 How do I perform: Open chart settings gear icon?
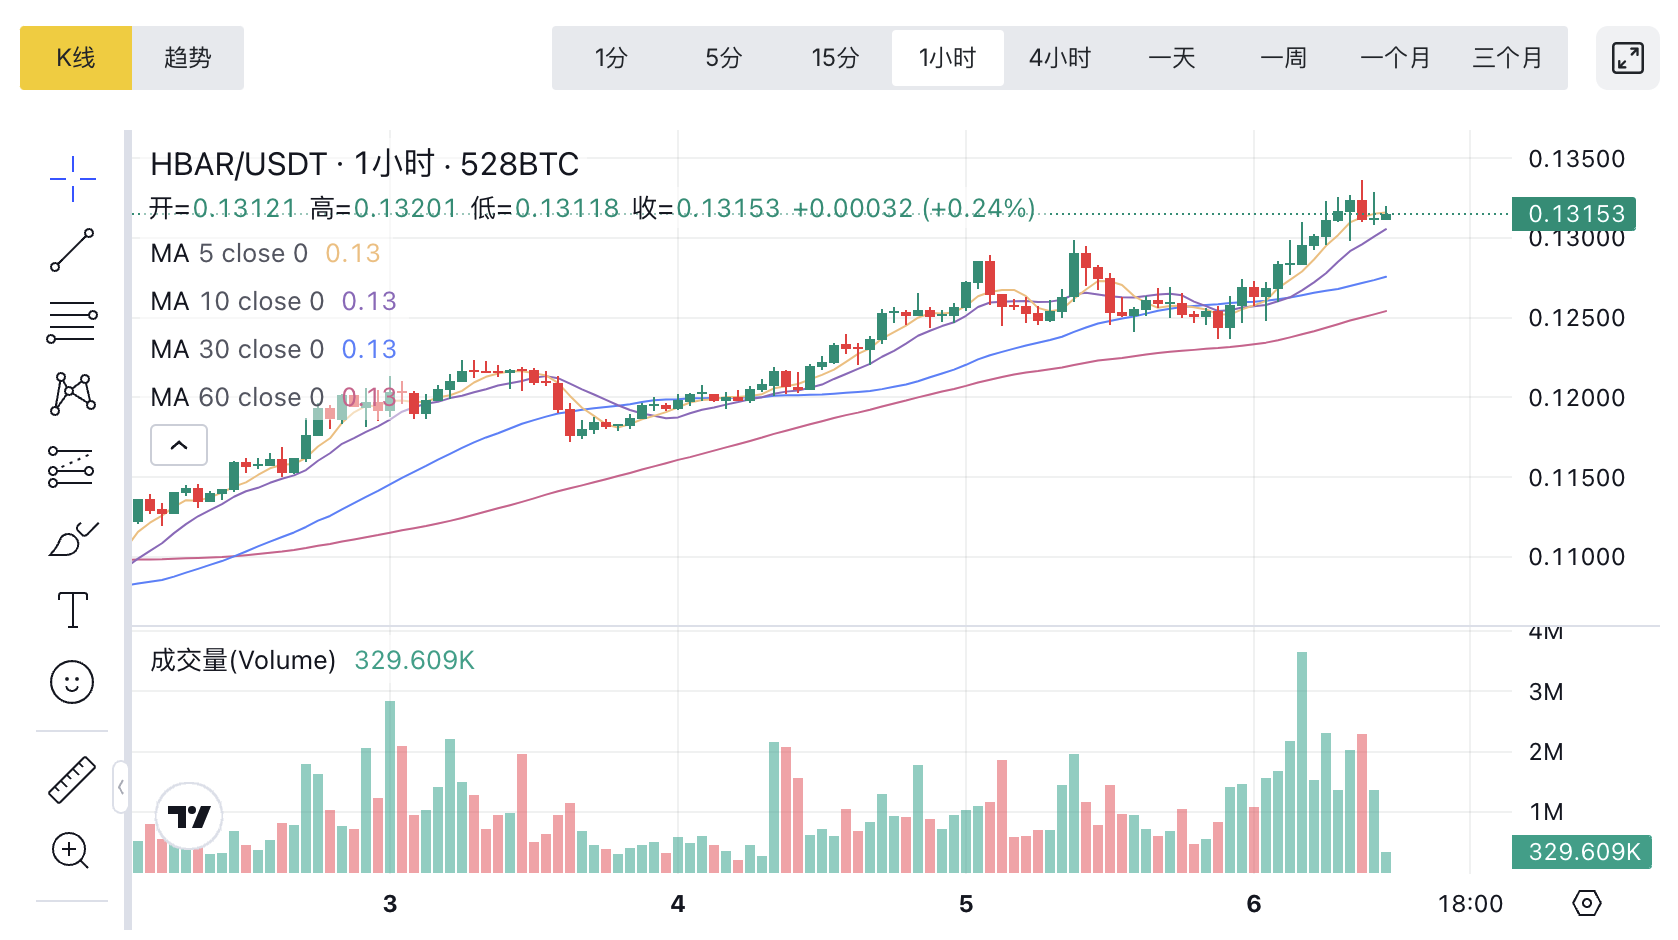1586,903
